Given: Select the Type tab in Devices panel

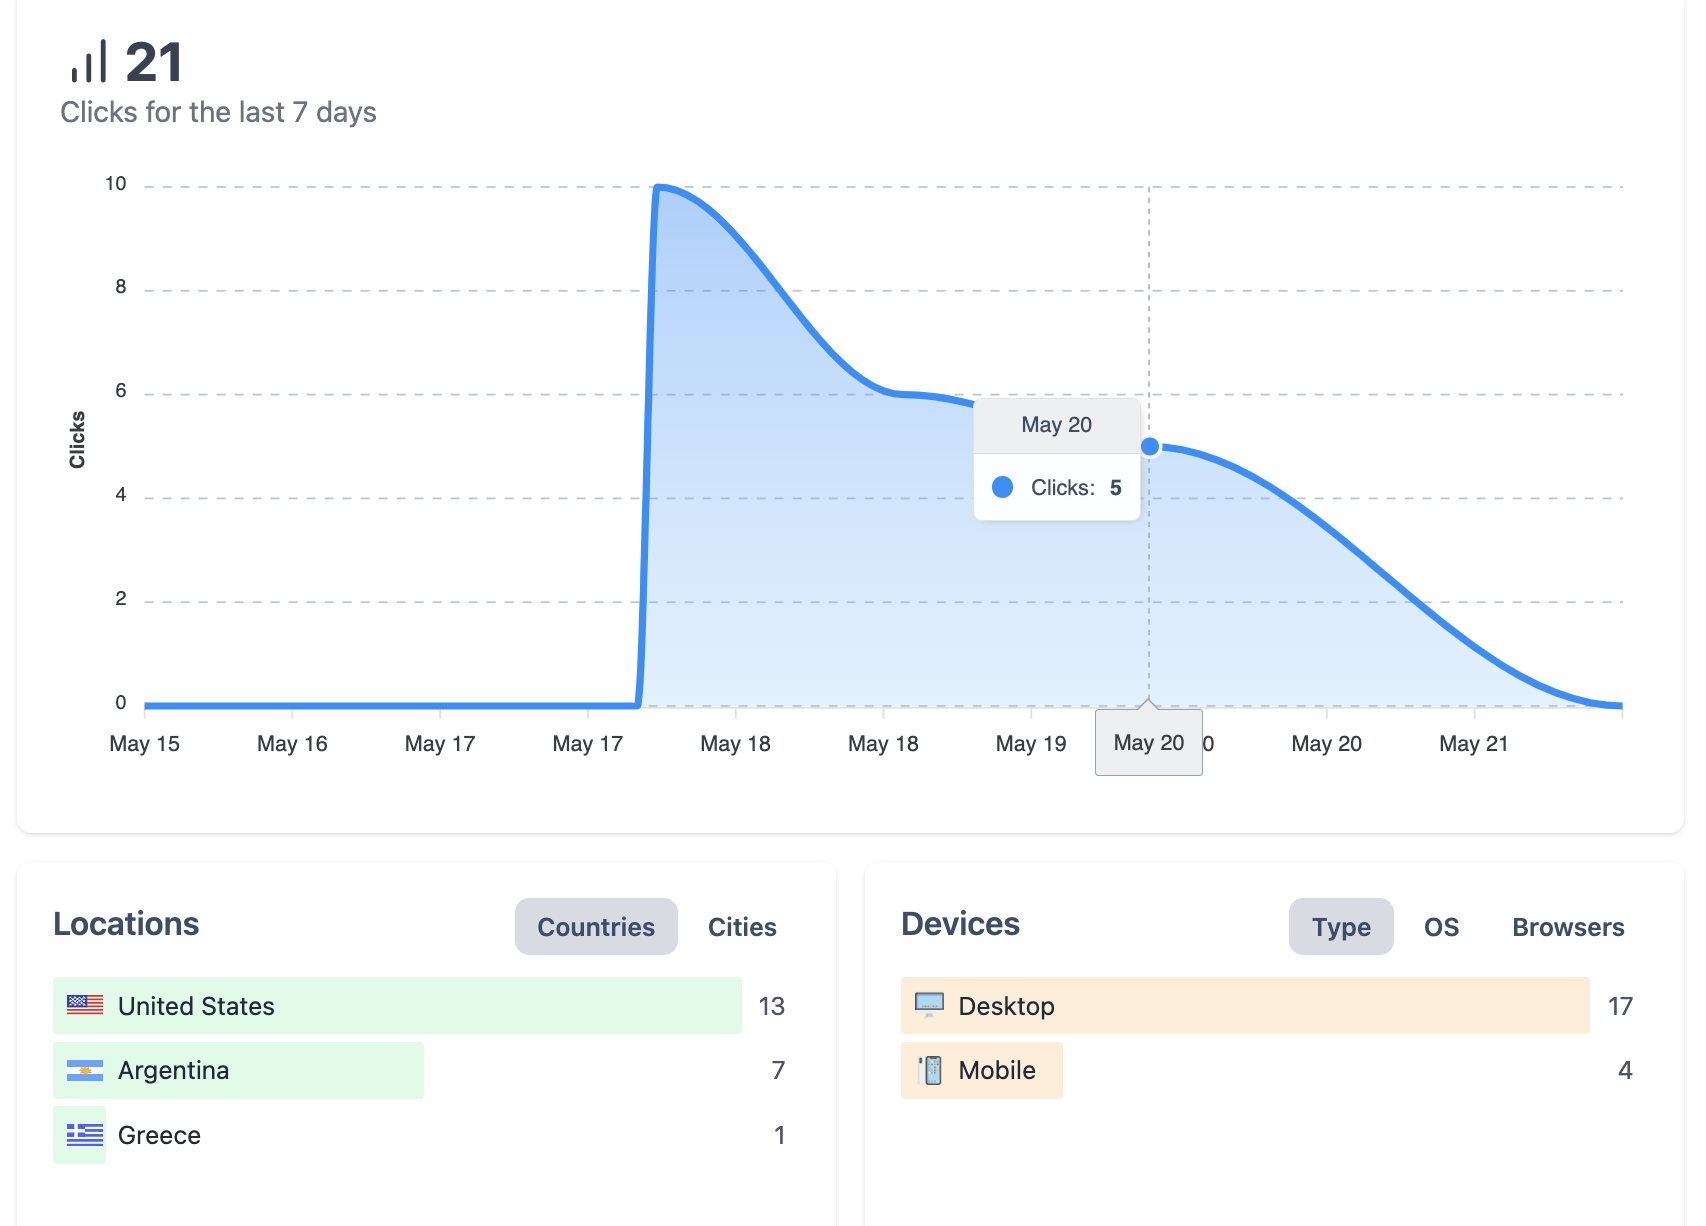Looking at the screenshot, I should pos(1340,927).
